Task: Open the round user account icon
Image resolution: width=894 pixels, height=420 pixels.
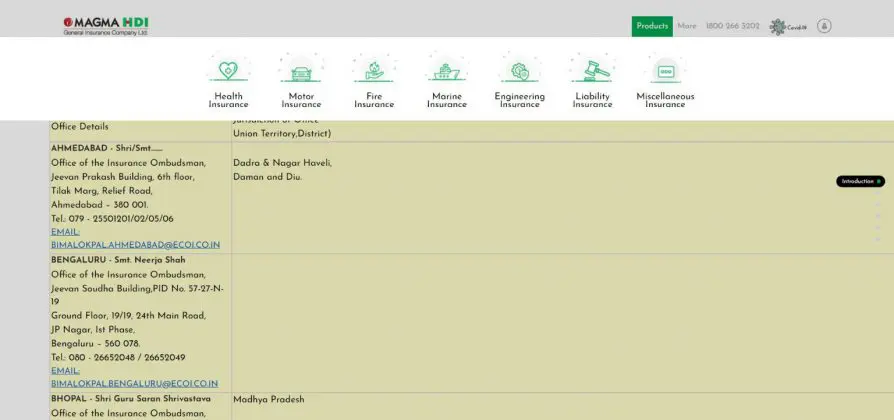Action: click(824, 26)
